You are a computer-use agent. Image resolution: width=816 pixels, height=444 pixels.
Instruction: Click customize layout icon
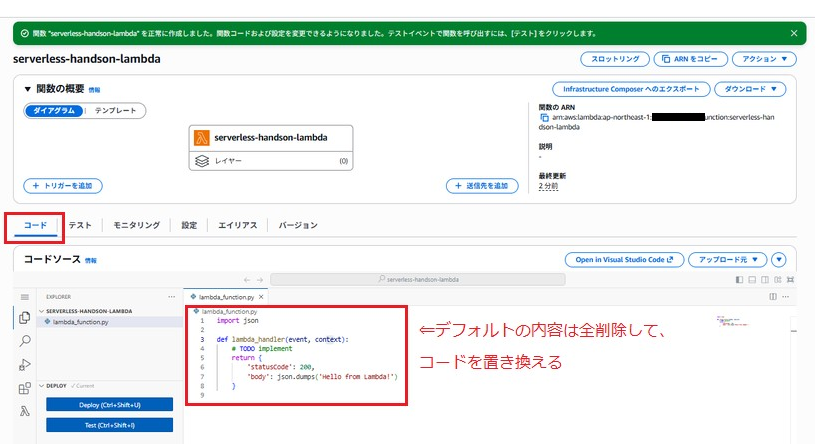(777, 280)
